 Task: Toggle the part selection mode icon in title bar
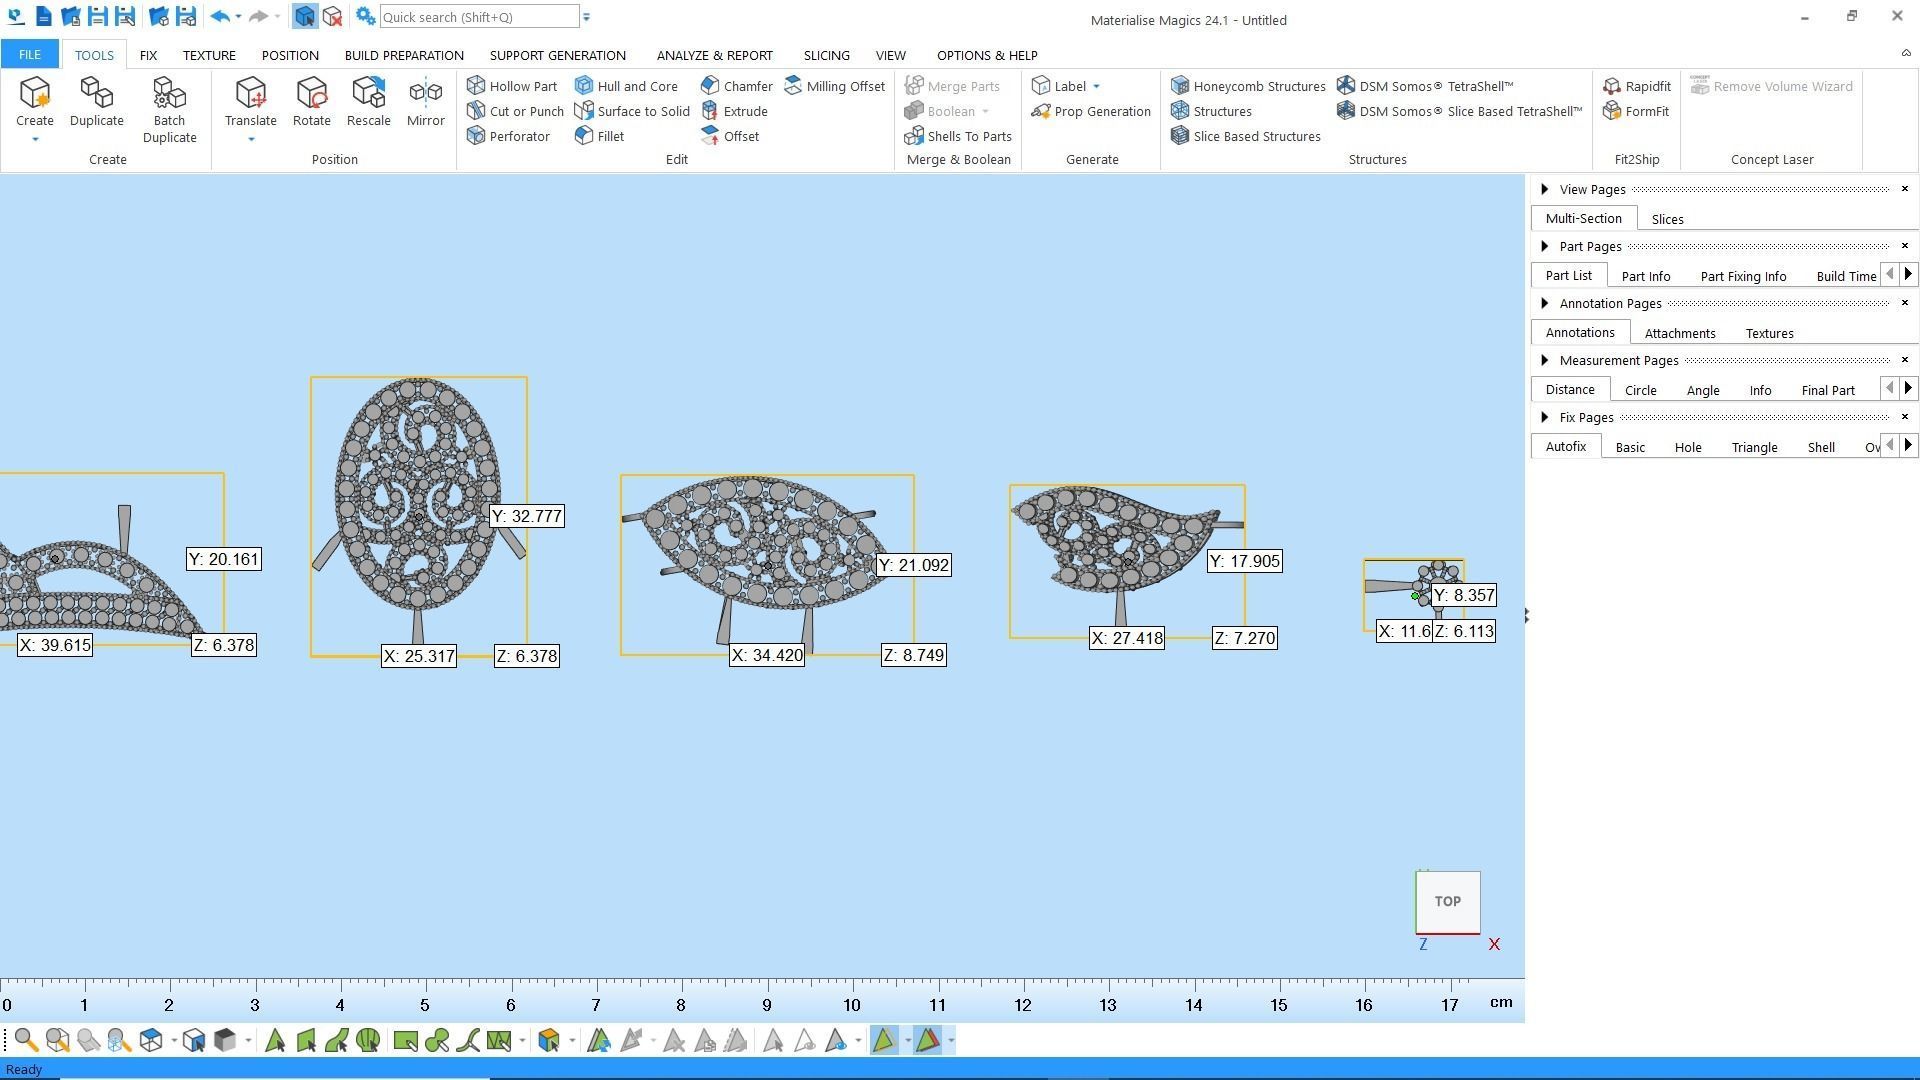[305, 17]
